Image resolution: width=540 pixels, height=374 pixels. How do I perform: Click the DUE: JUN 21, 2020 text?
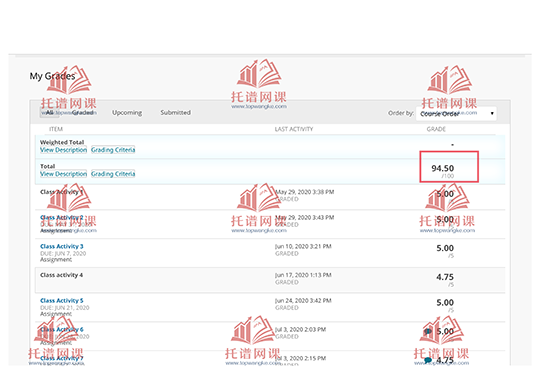[x=64, y=308]
